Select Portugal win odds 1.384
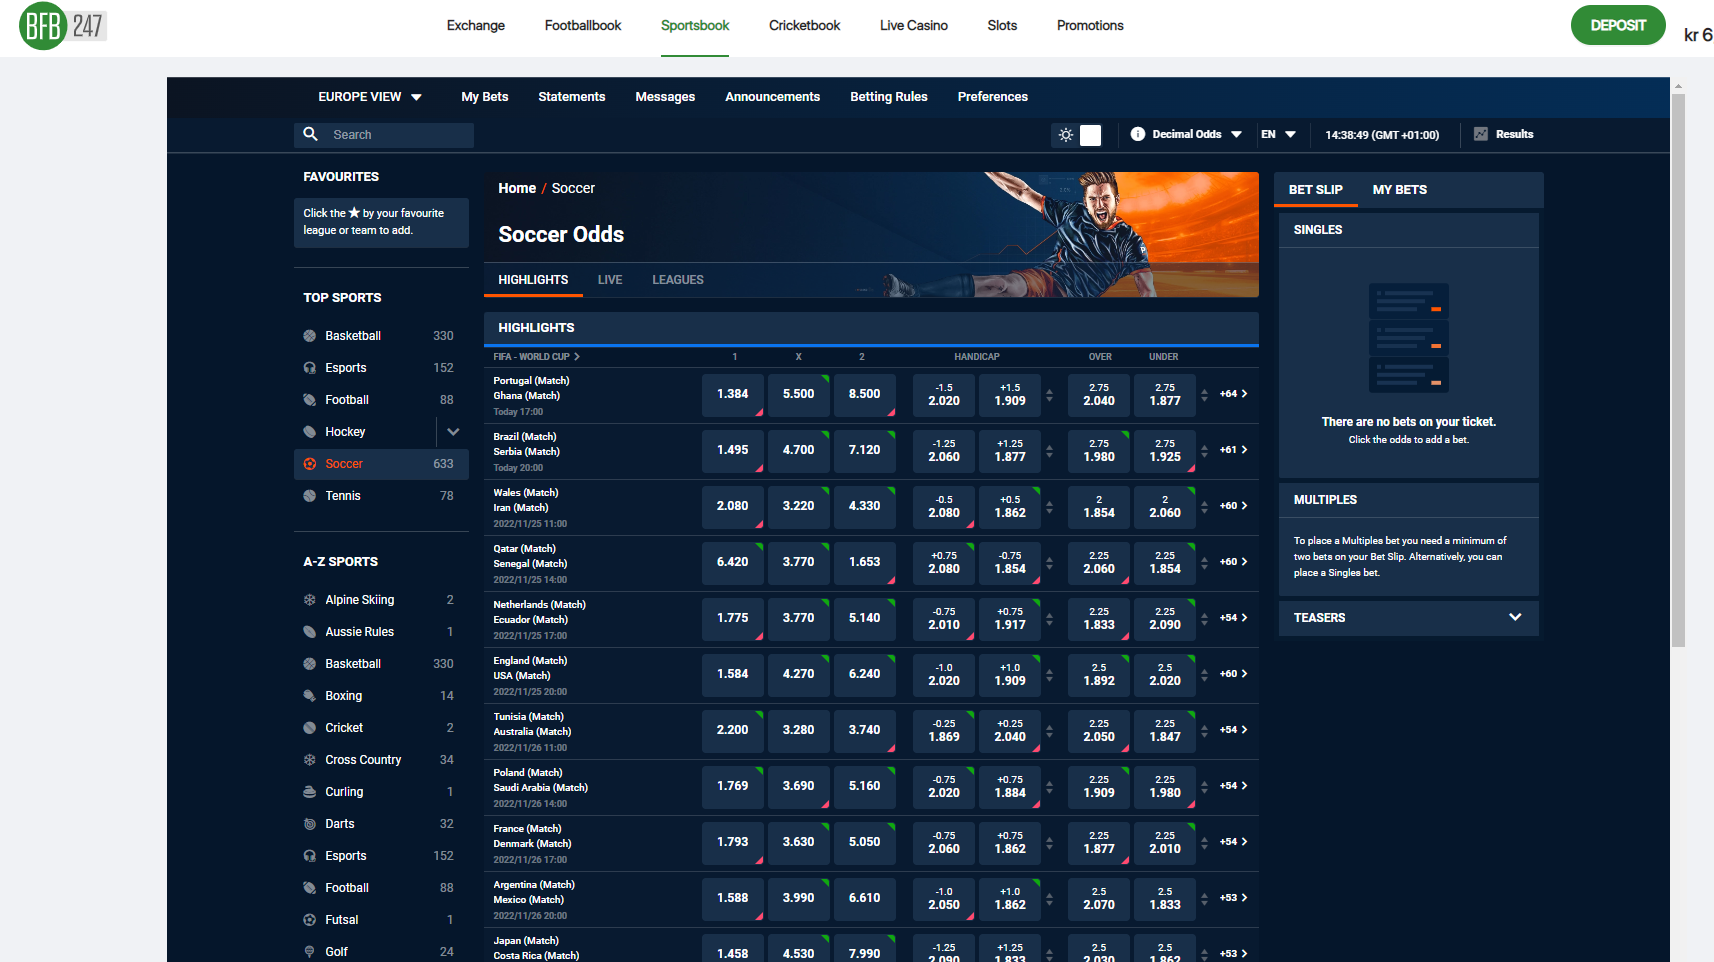The image size is (1714, 962). (732, 394)
